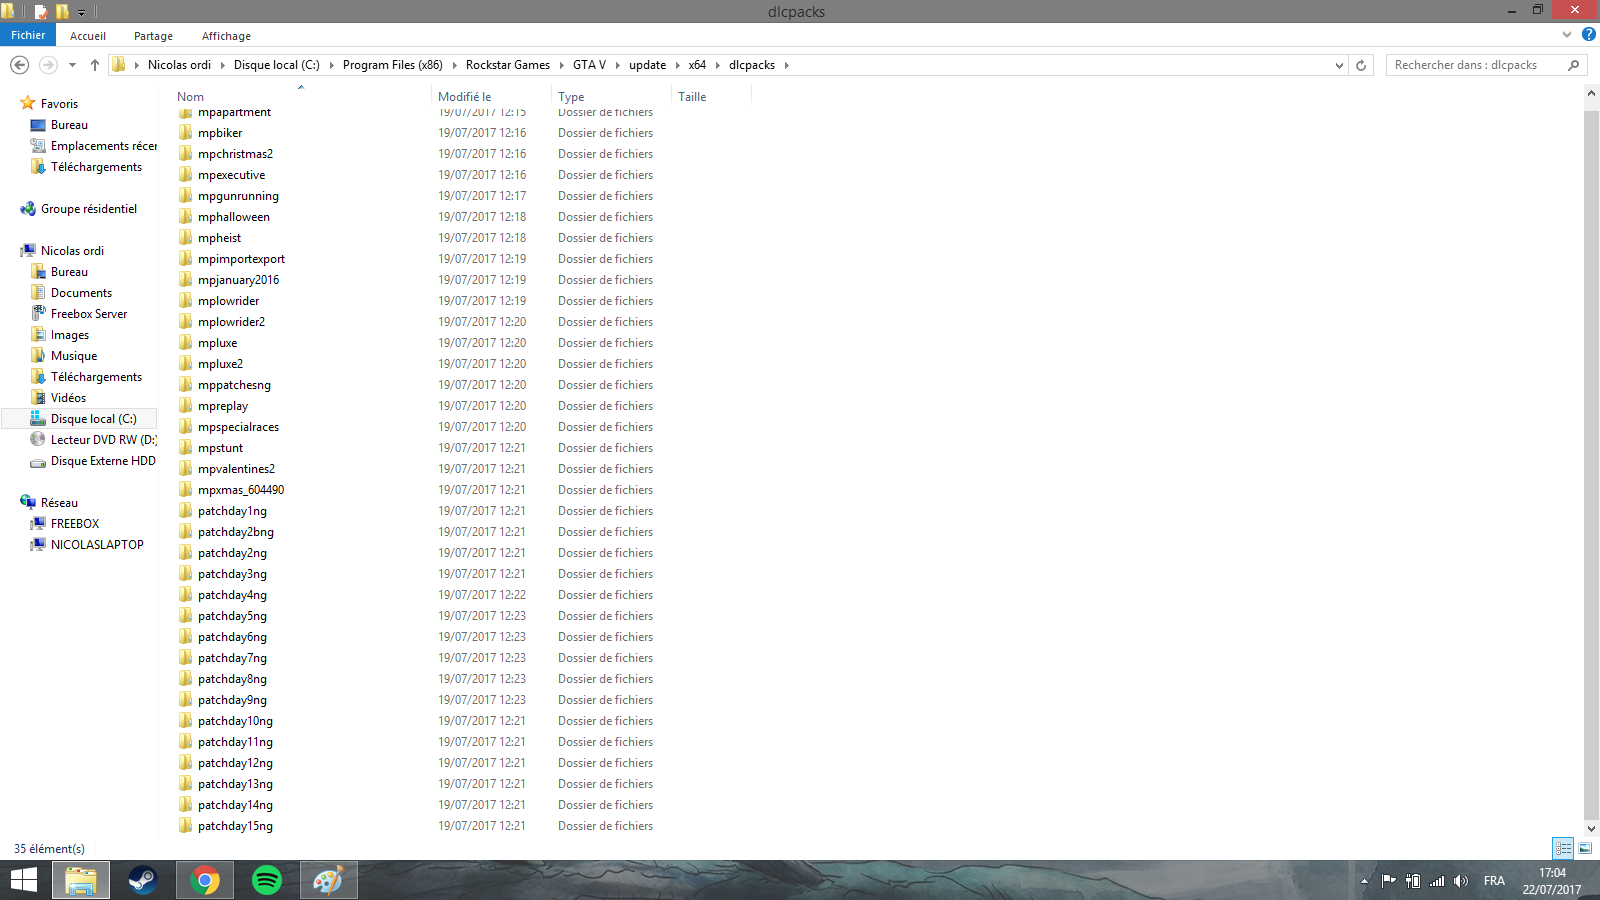Viewport: 1600px width, 900px height.
Task: Sort by the Modifié le column
Action: point(464,97)
